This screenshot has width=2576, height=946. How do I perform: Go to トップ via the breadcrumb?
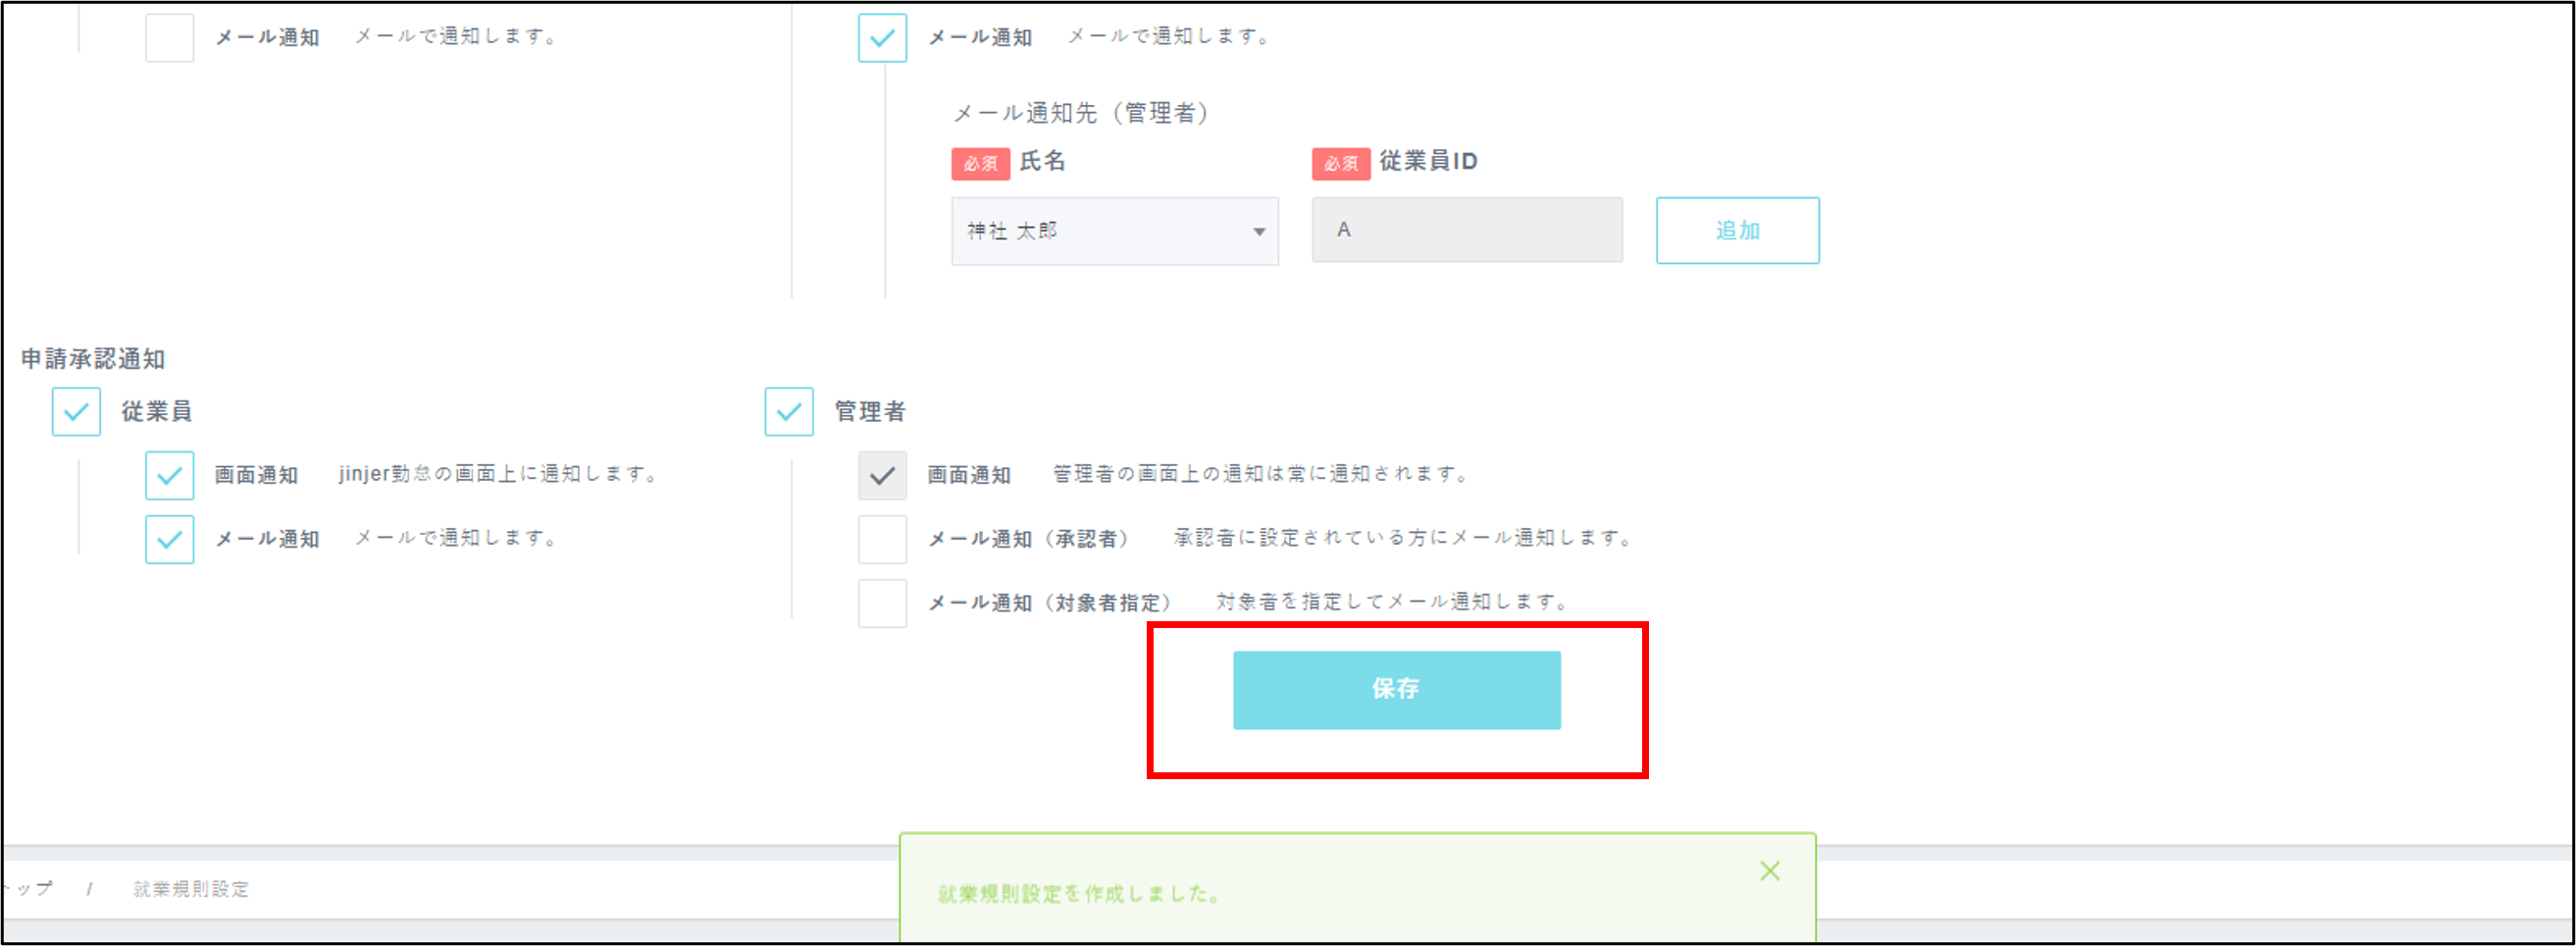click(30, 889)
